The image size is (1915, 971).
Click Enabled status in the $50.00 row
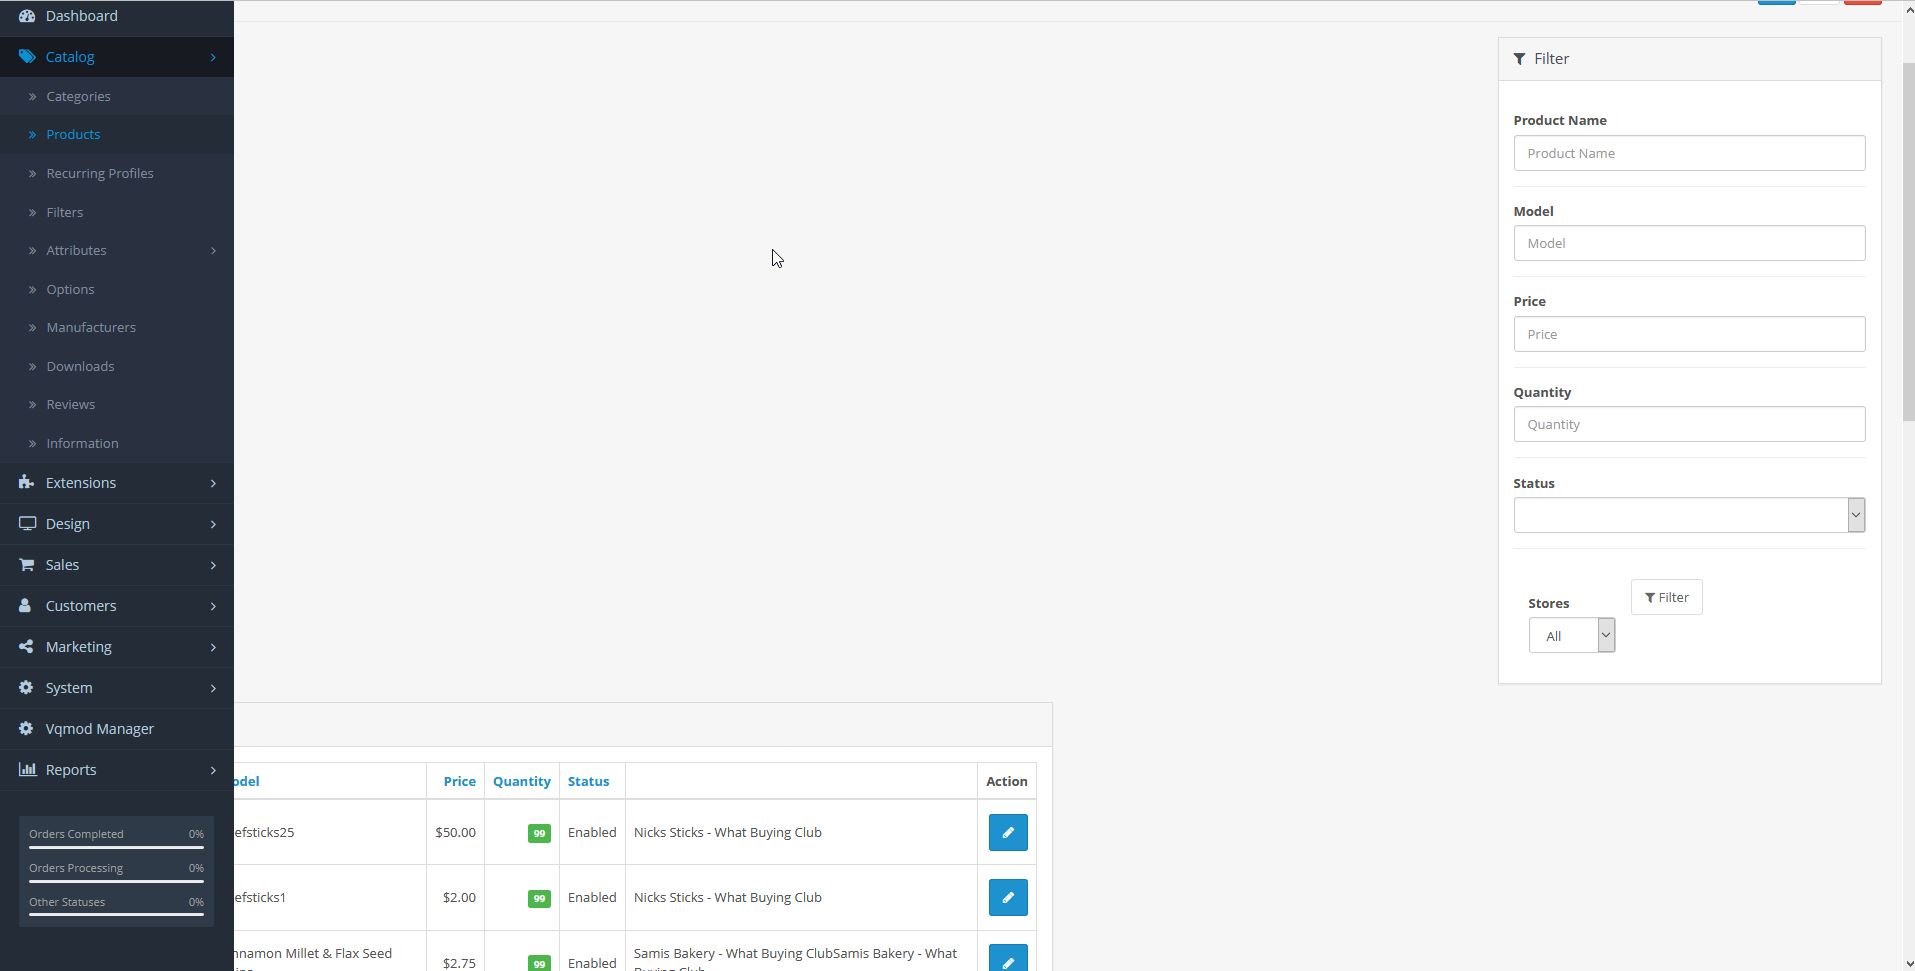pyautogui.click(x=592, y=832)
